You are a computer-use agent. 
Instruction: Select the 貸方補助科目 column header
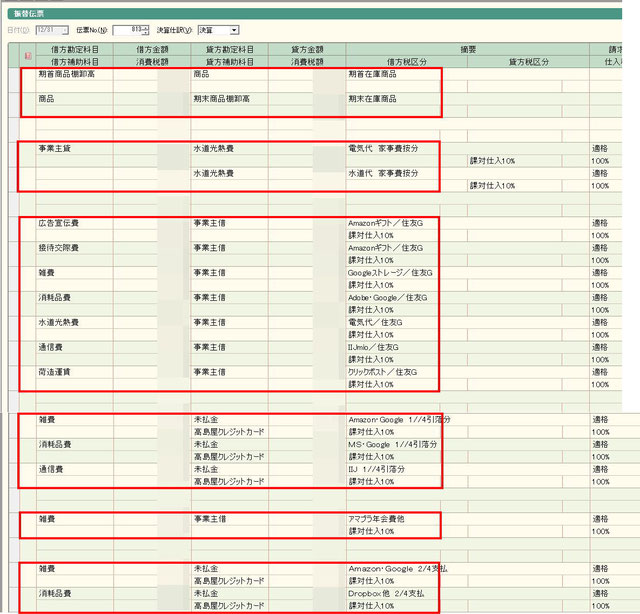tap(229, 62)
